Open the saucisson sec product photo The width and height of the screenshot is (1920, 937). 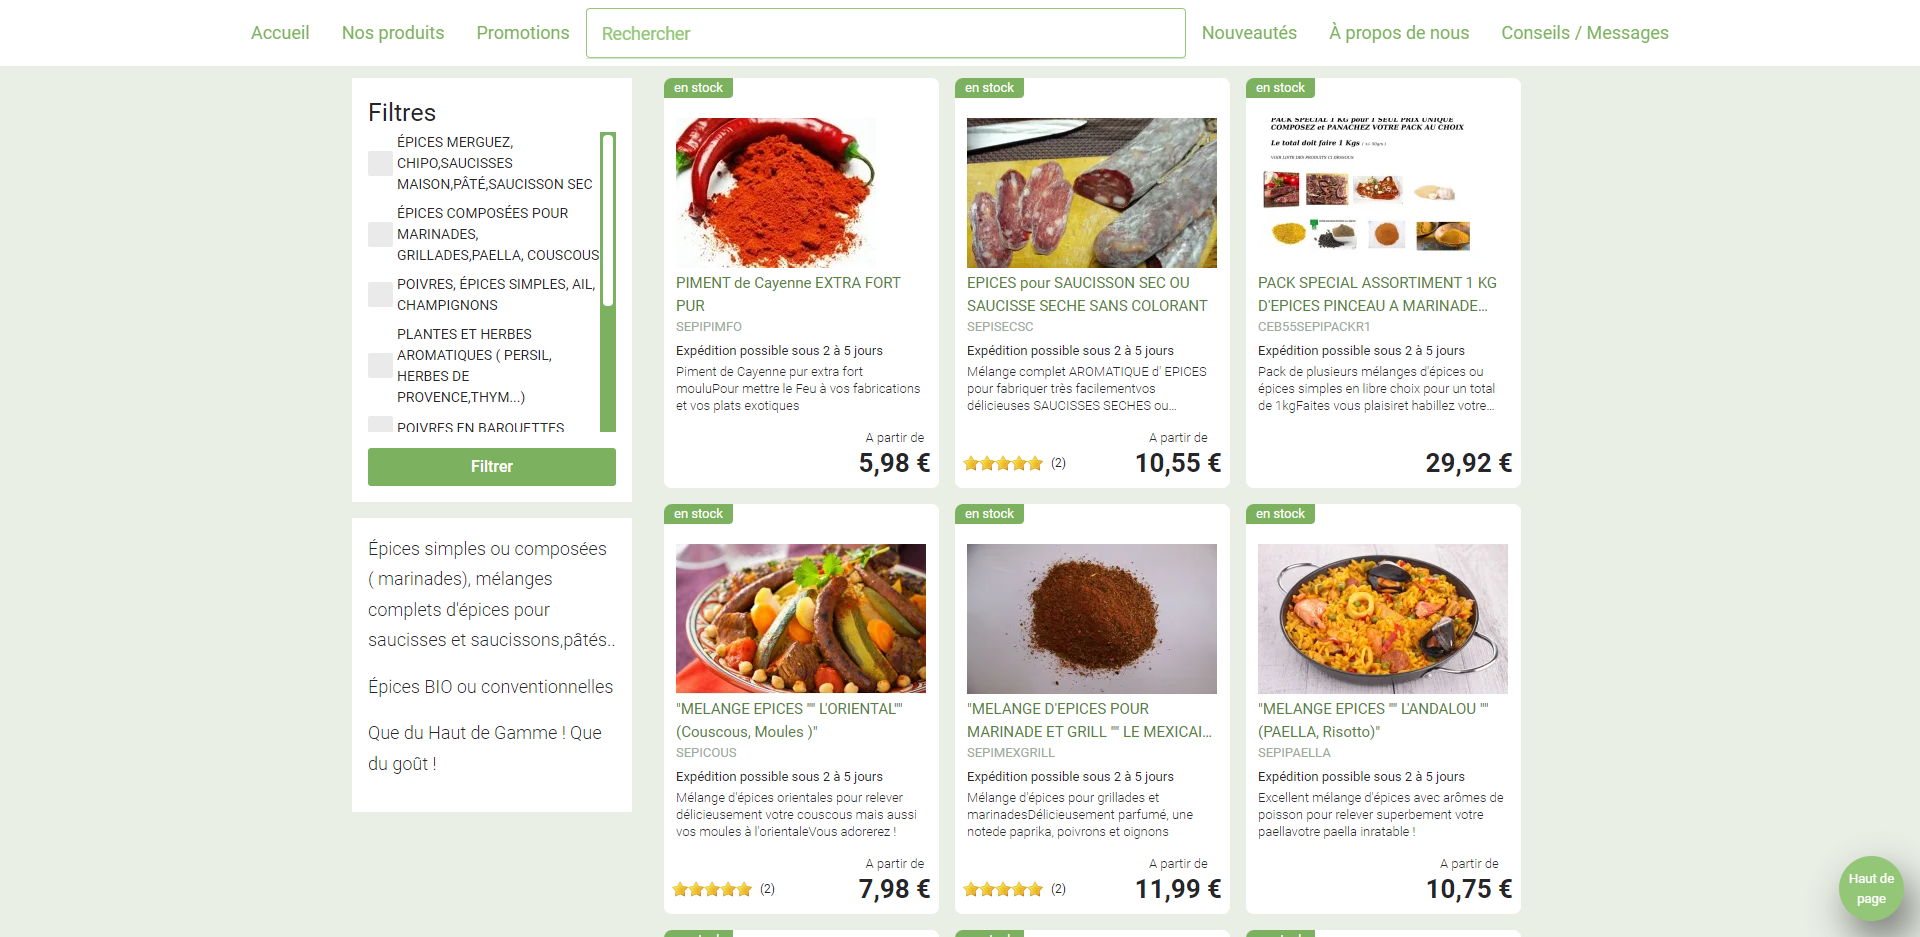(x=1092, y=193)
